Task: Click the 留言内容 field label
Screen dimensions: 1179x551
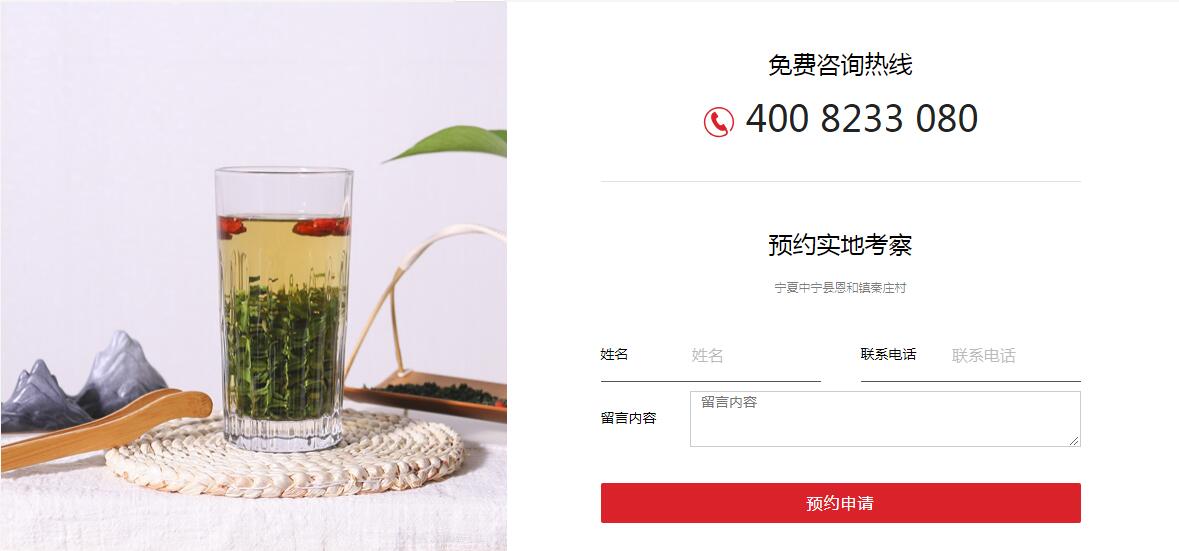Action: tap(629, 418)
